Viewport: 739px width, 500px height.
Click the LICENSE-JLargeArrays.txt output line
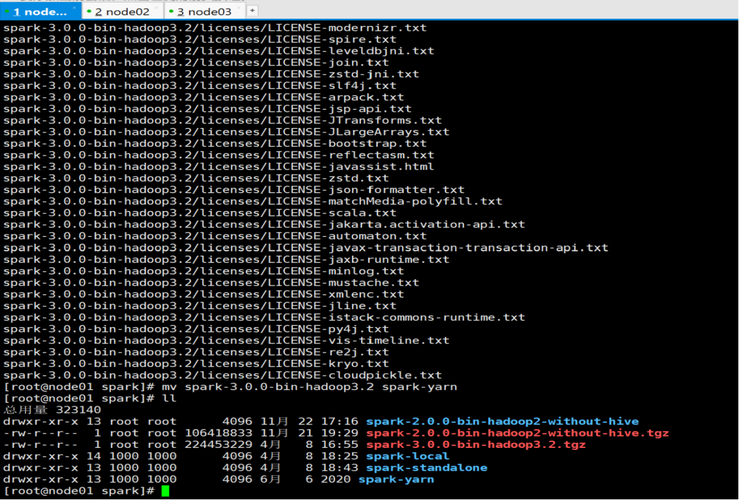[x=226, y=132]
